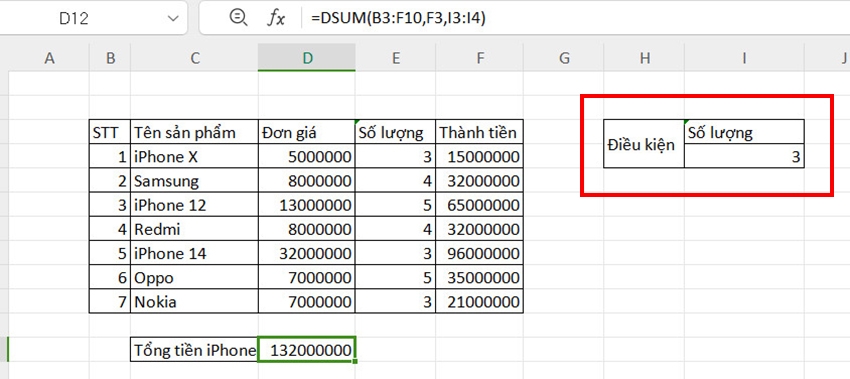Viewport: 850px width, 379px height.
Task: Click 'Số lượng' criteria header in column I
Action: pos(744,132)
